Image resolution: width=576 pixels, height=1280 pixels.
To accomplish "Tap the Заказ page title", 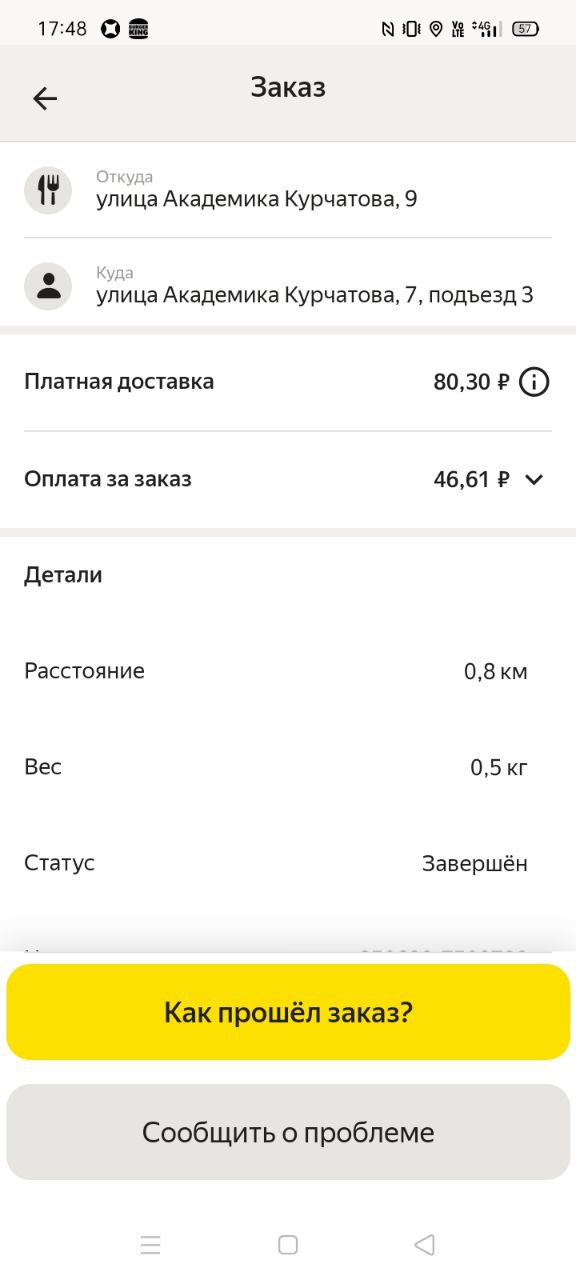I will (288, 87).
